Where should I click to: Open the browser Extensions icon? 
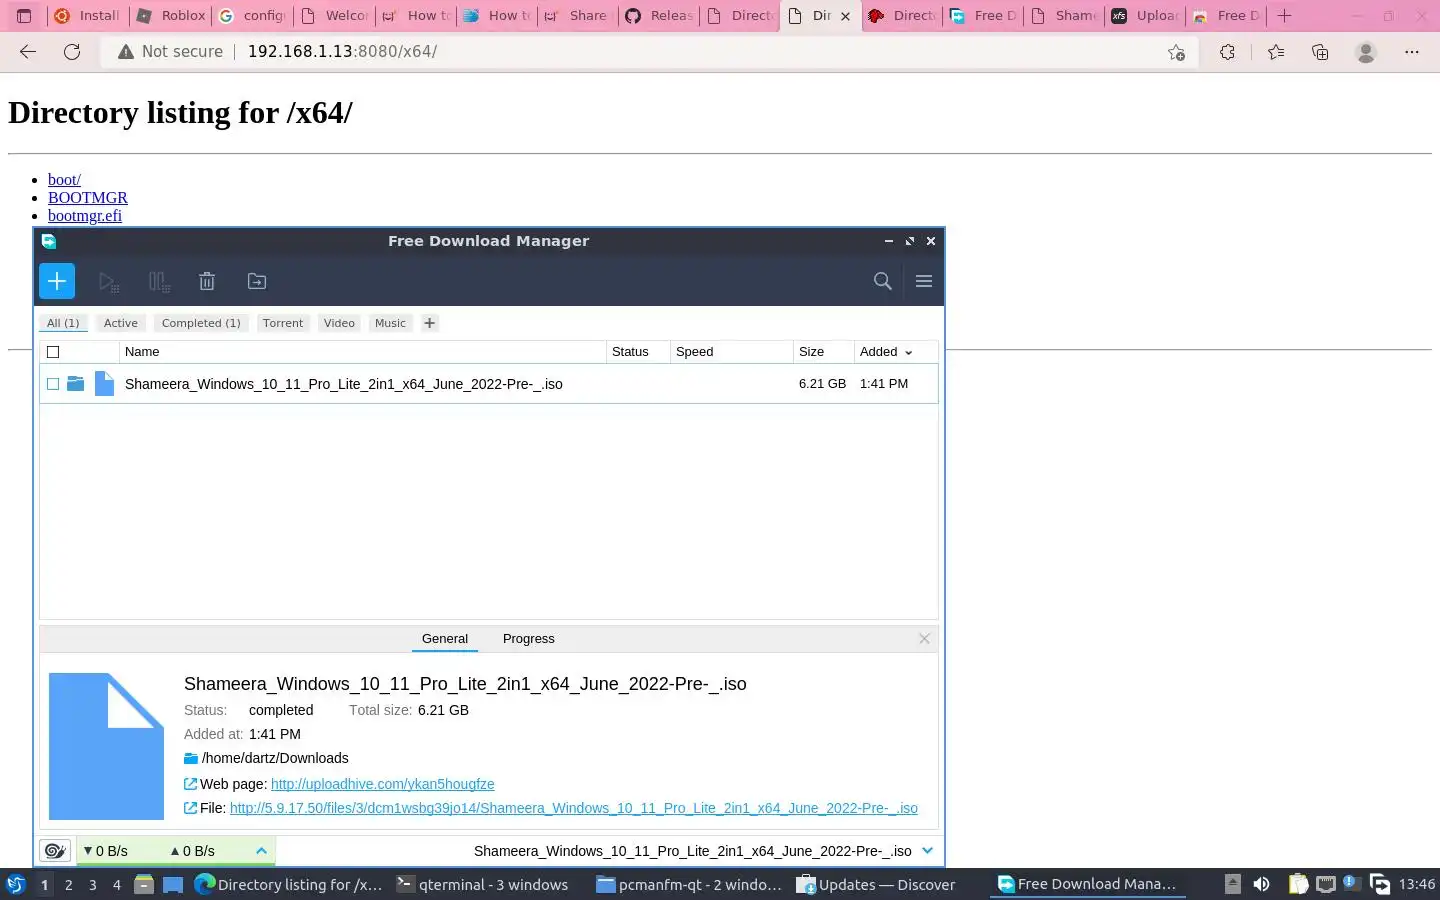pos(1227,52)
